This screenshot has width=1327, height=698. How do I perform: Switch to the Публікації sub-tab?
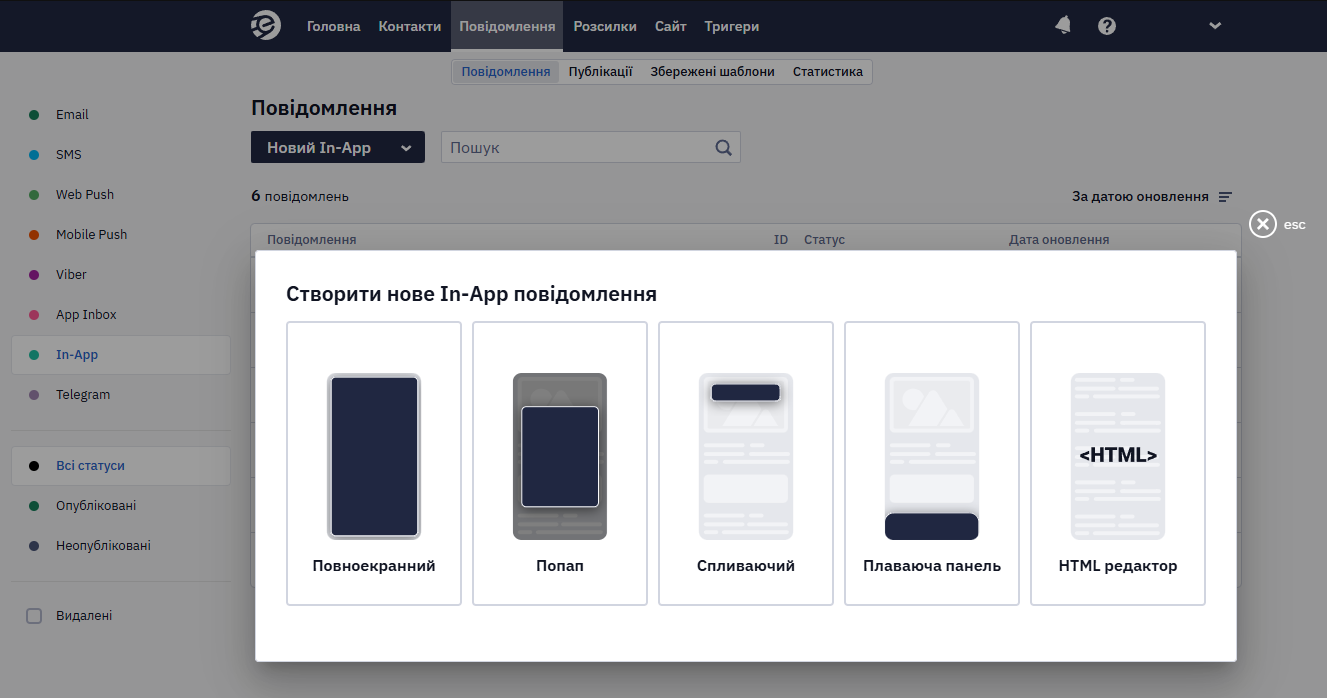[601, 72]
